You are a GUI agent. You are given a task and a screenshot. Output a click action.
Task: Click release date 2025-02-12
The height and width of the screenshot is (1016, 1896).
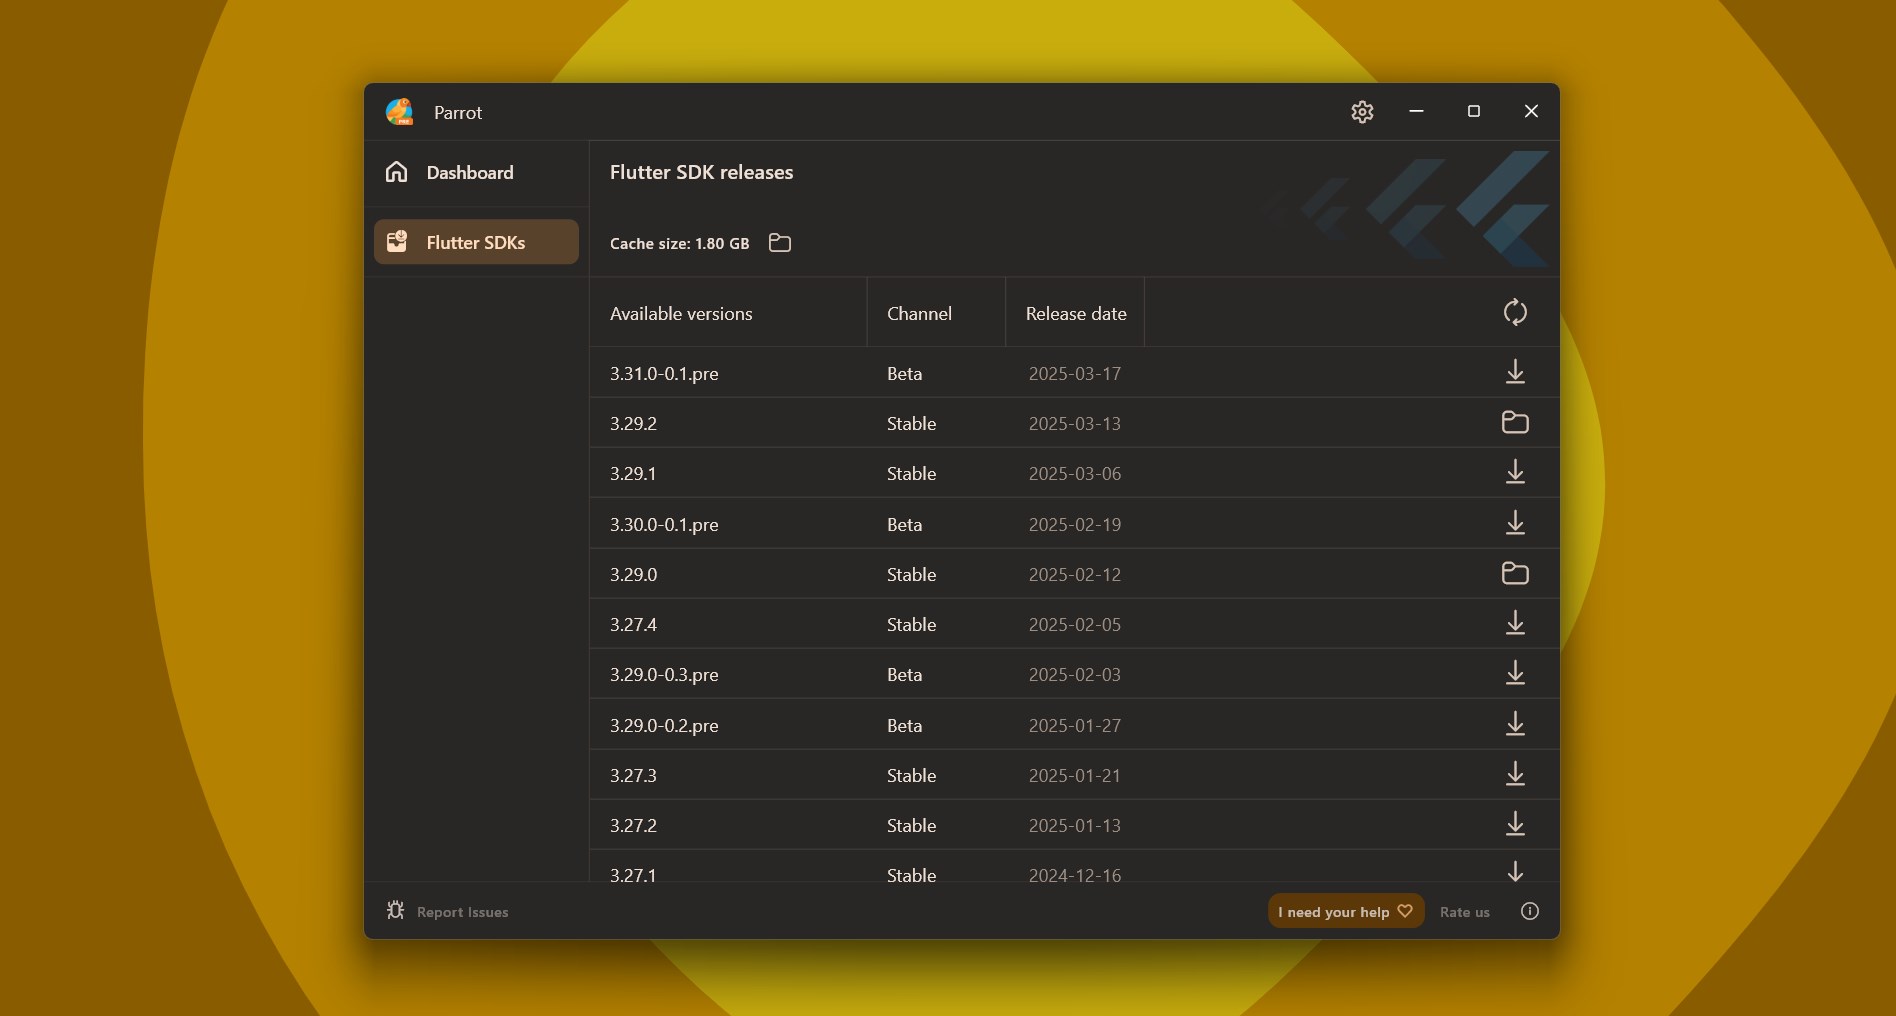pos(1075,575)
